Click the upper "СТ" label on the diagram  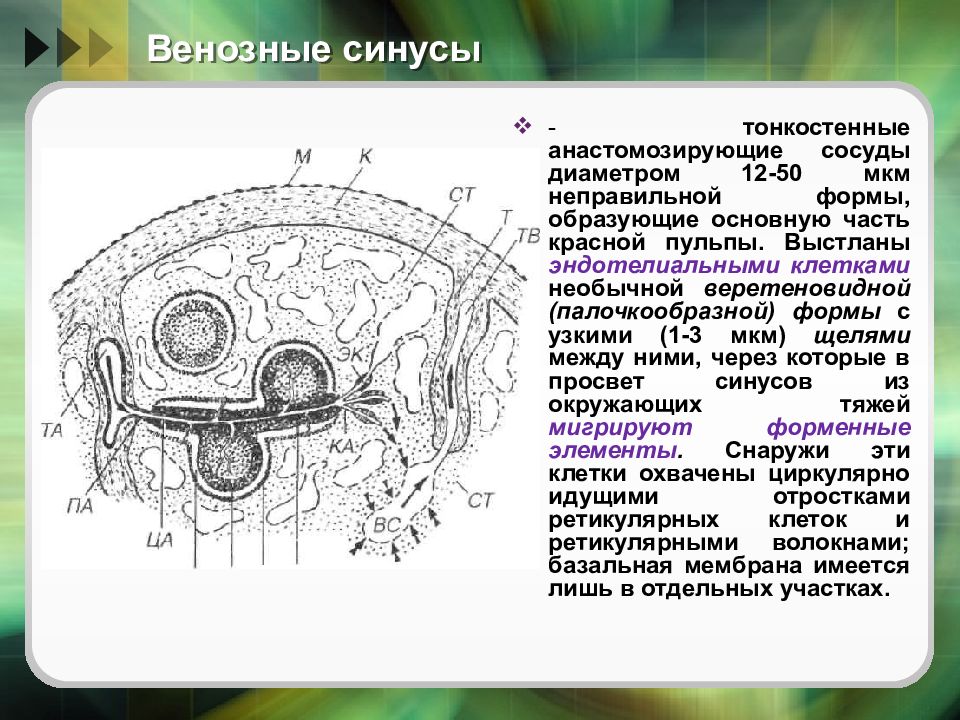point(462,195)
